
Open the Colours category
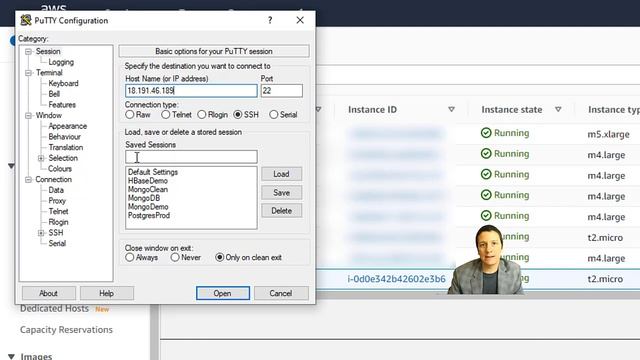click(x=60, y=169)
